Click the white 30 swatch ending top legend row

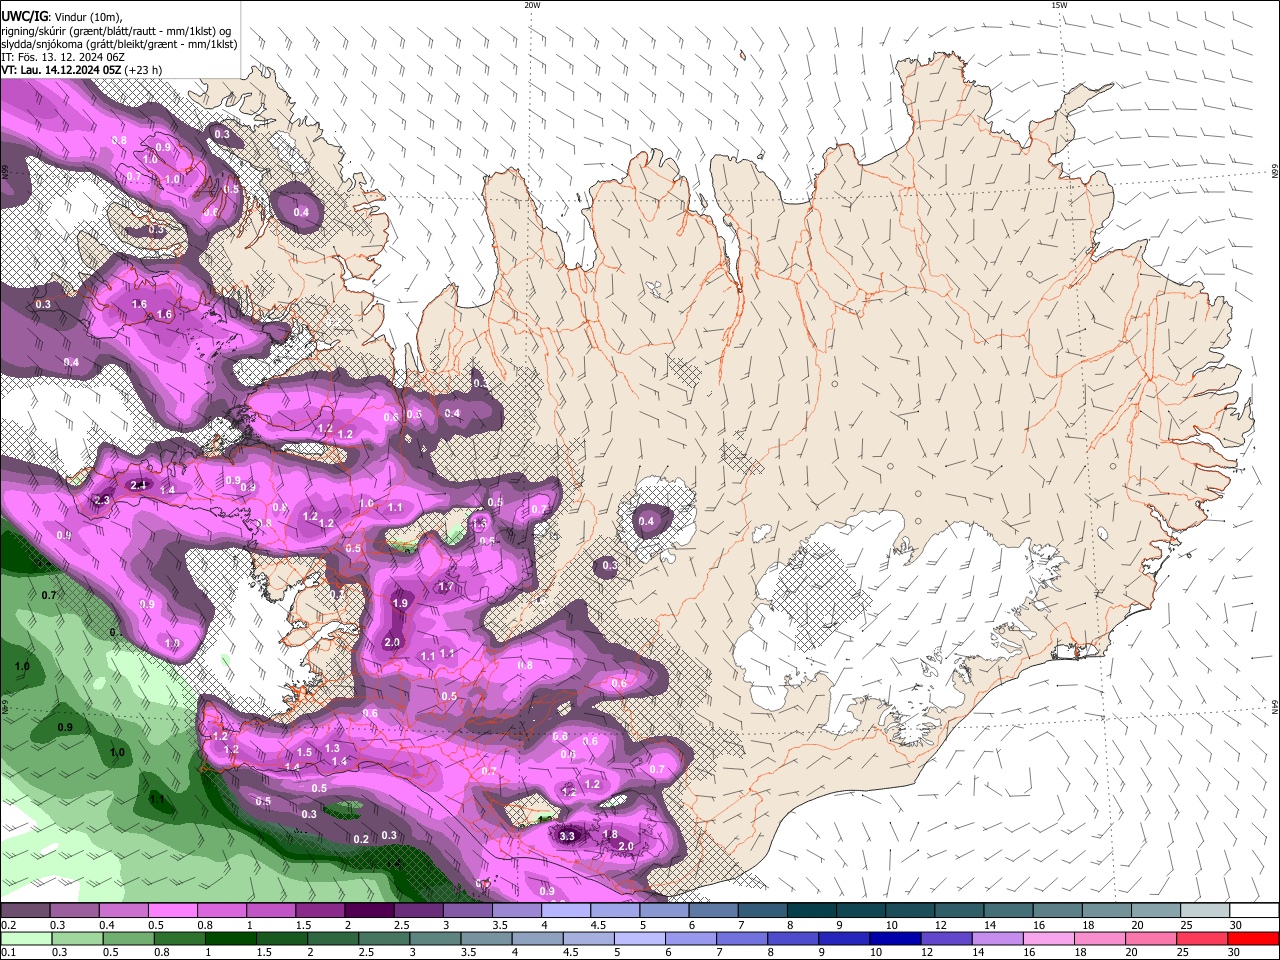1253,910
